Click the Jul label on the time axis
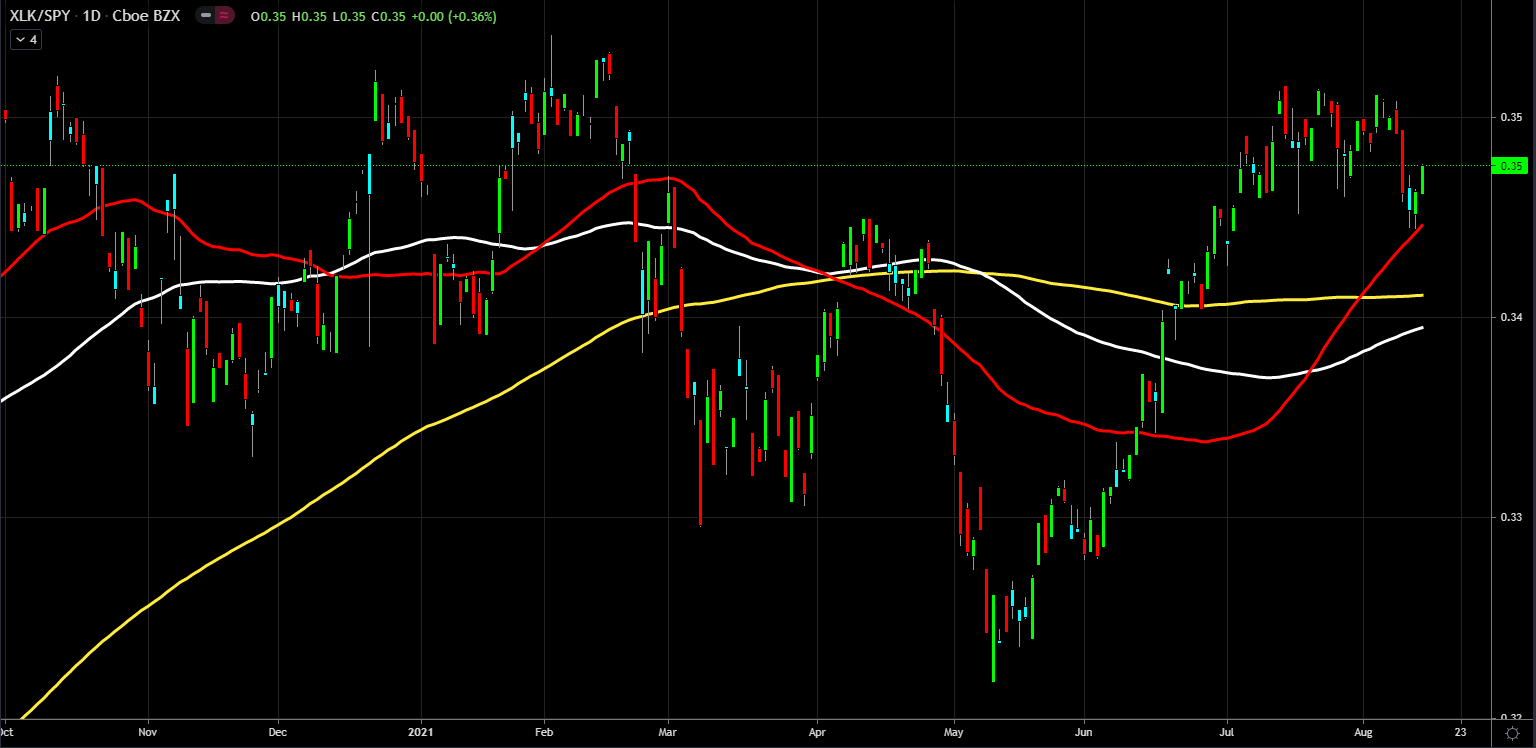Viewport: 1536px width, 748px height. pyautogui.click(x=1226, y=731)
